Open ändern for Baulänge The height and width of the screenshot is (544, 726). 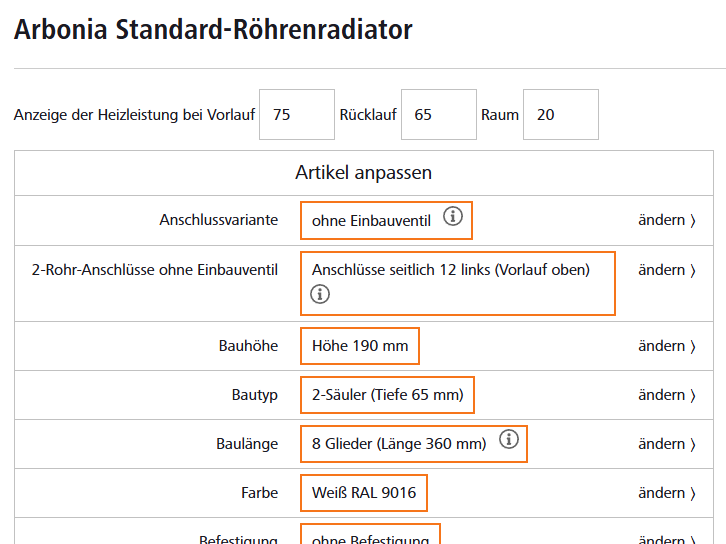pos(667,444)
